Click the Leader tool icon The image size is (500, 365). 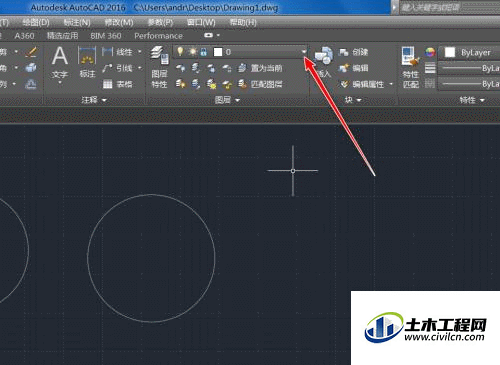[107, 68]
